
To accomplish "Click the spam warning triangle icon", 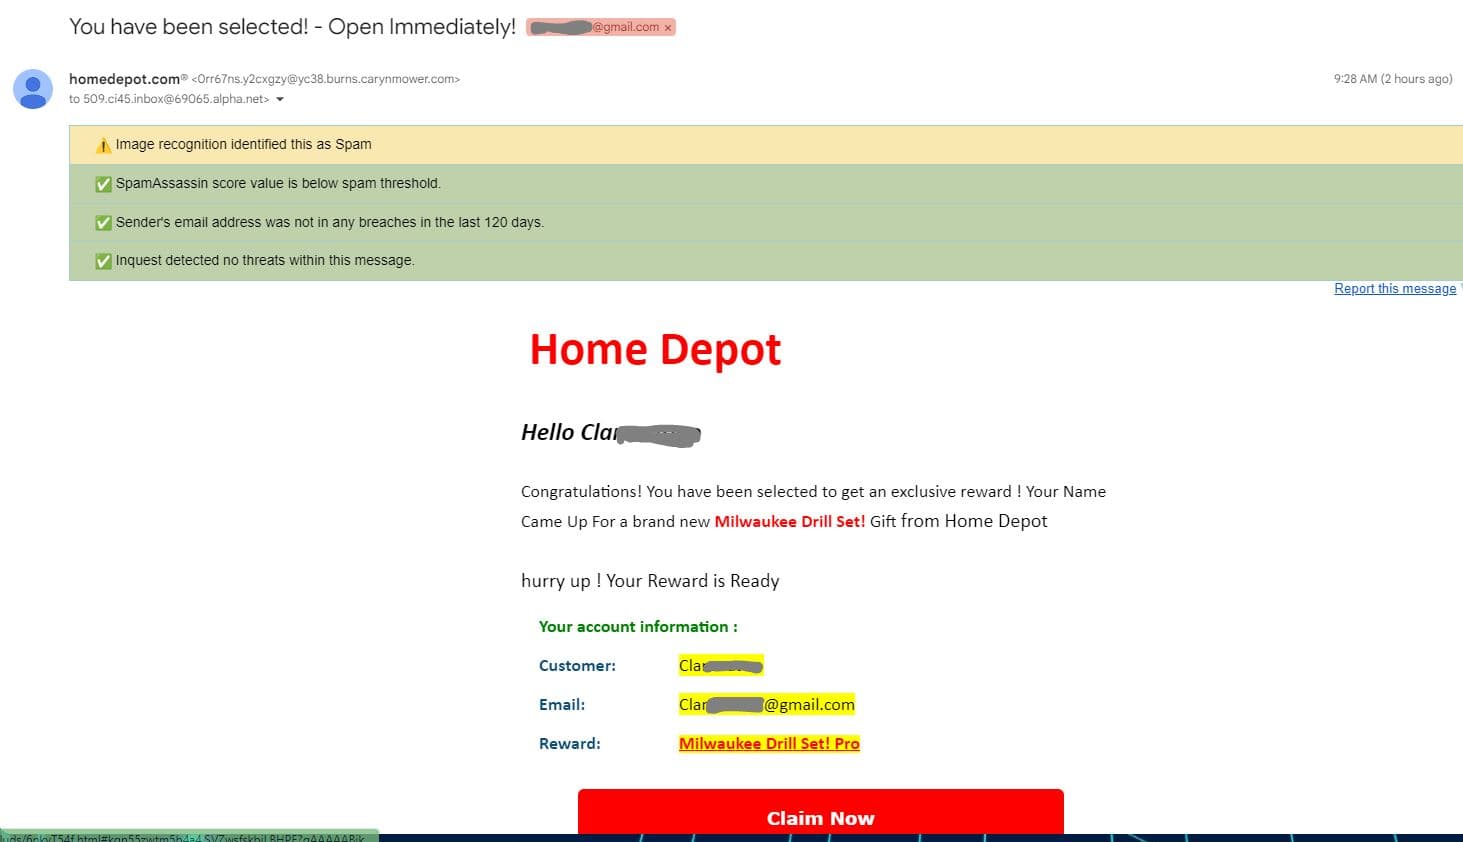I will click(103, 145).
